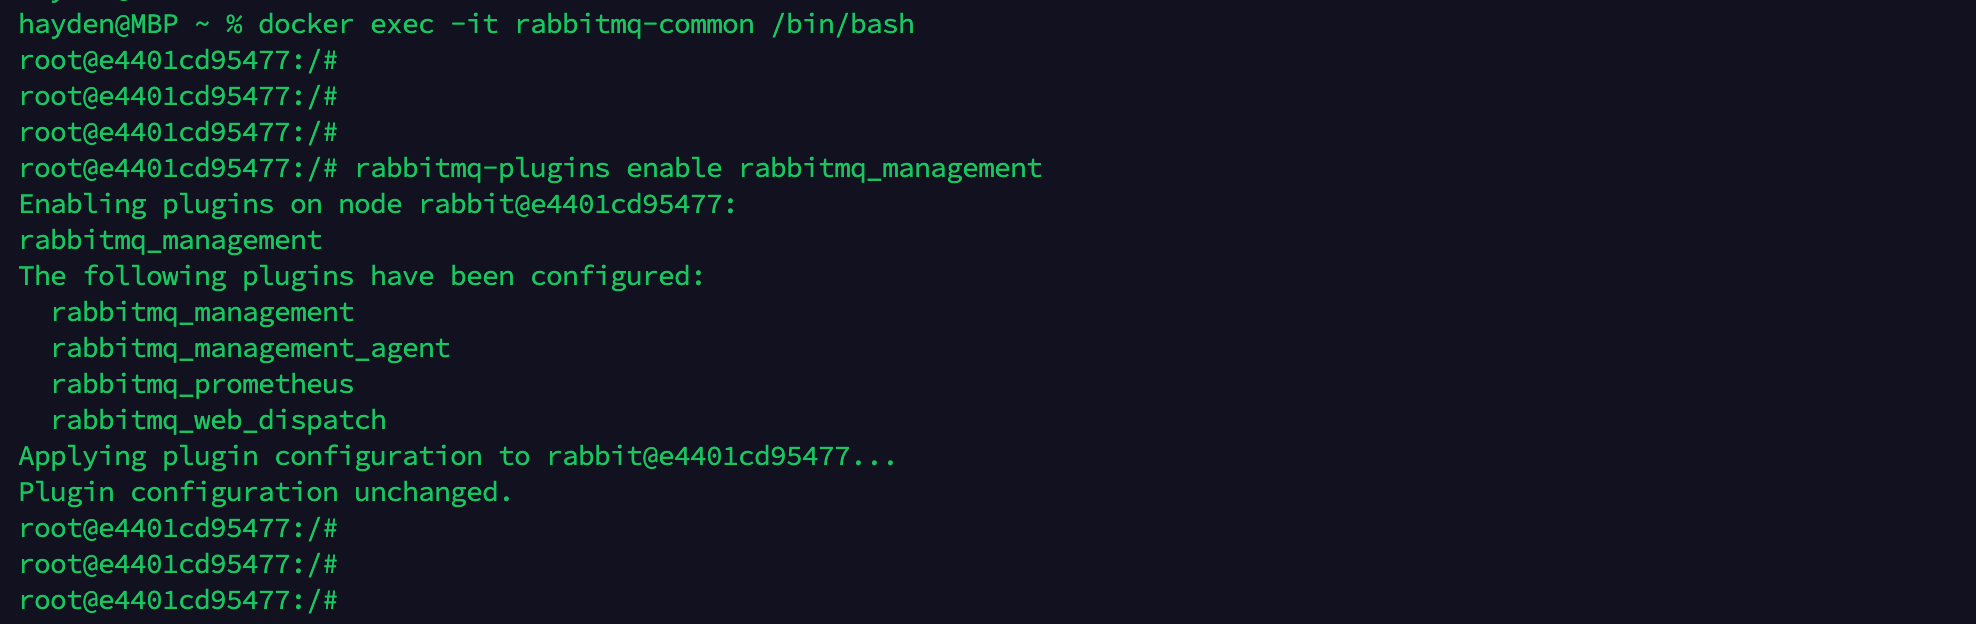Image resolution: width=1976 pixels, height=624 pixels.
Task: Click the rabbitmq-common container name
Action: tap(634, 24)
